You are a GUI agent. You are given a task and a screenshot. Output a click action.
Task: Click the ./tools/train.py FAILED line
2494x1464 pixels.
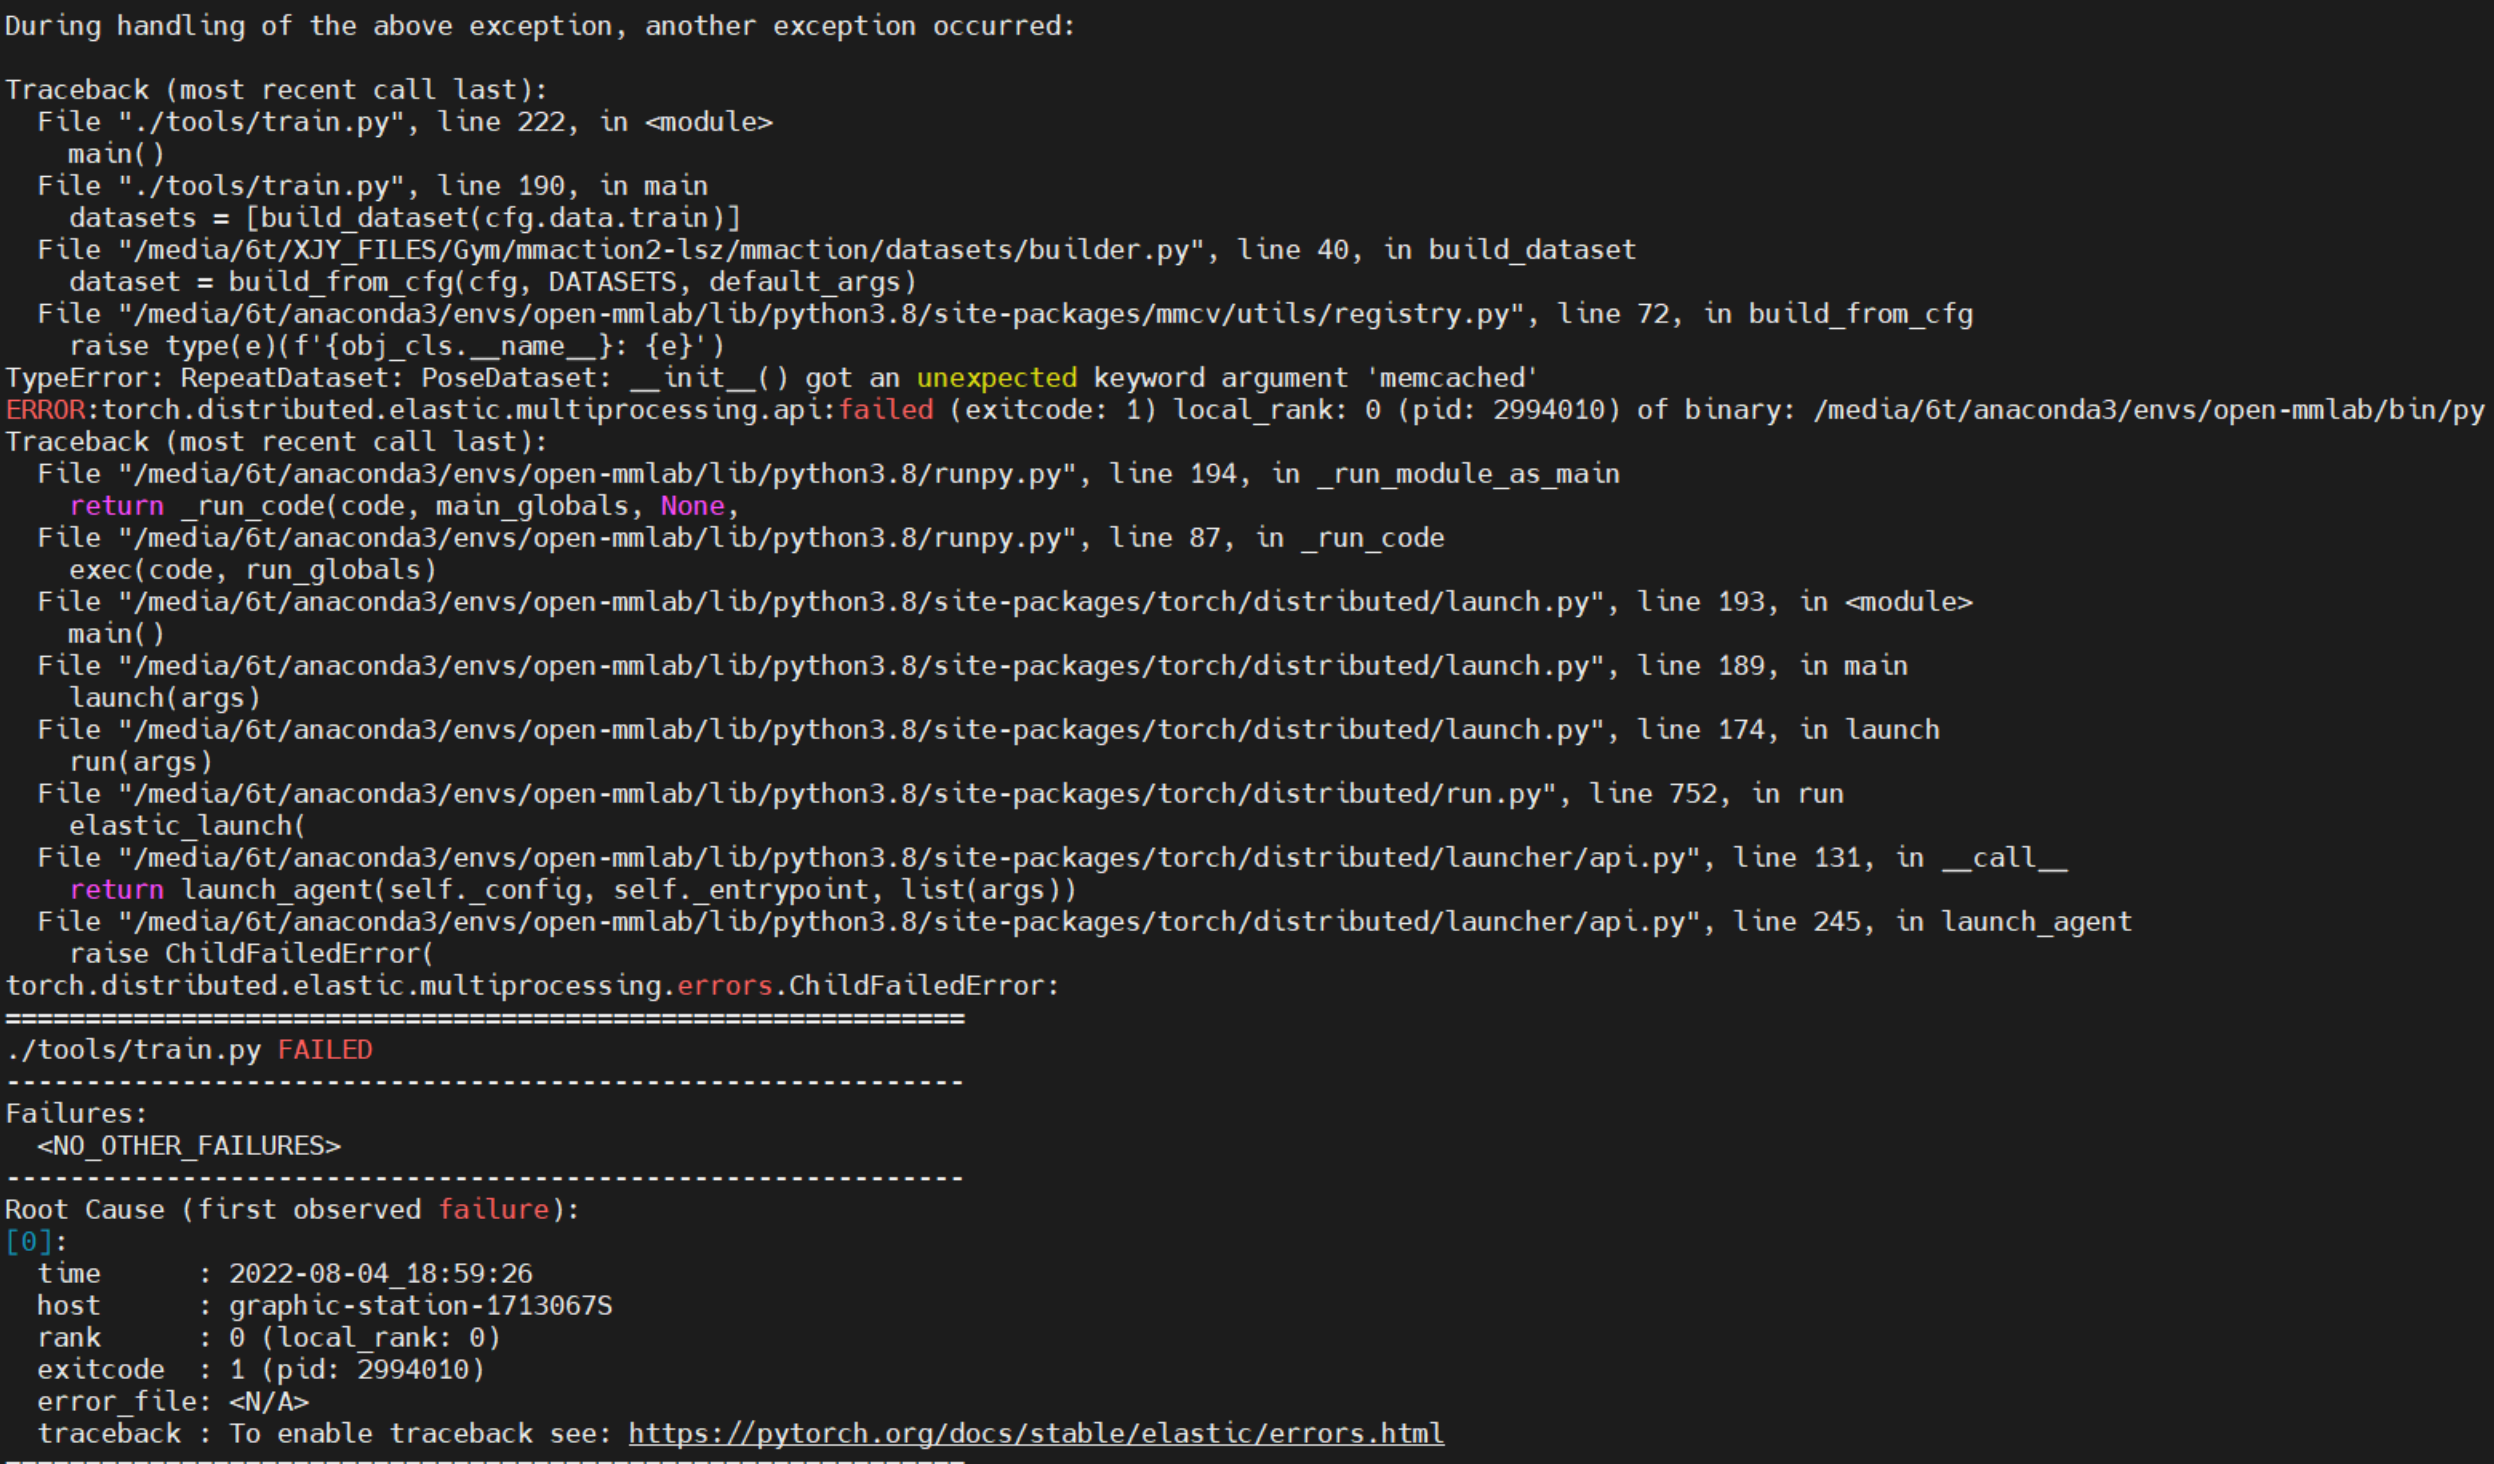click(x=188, y=1049)
